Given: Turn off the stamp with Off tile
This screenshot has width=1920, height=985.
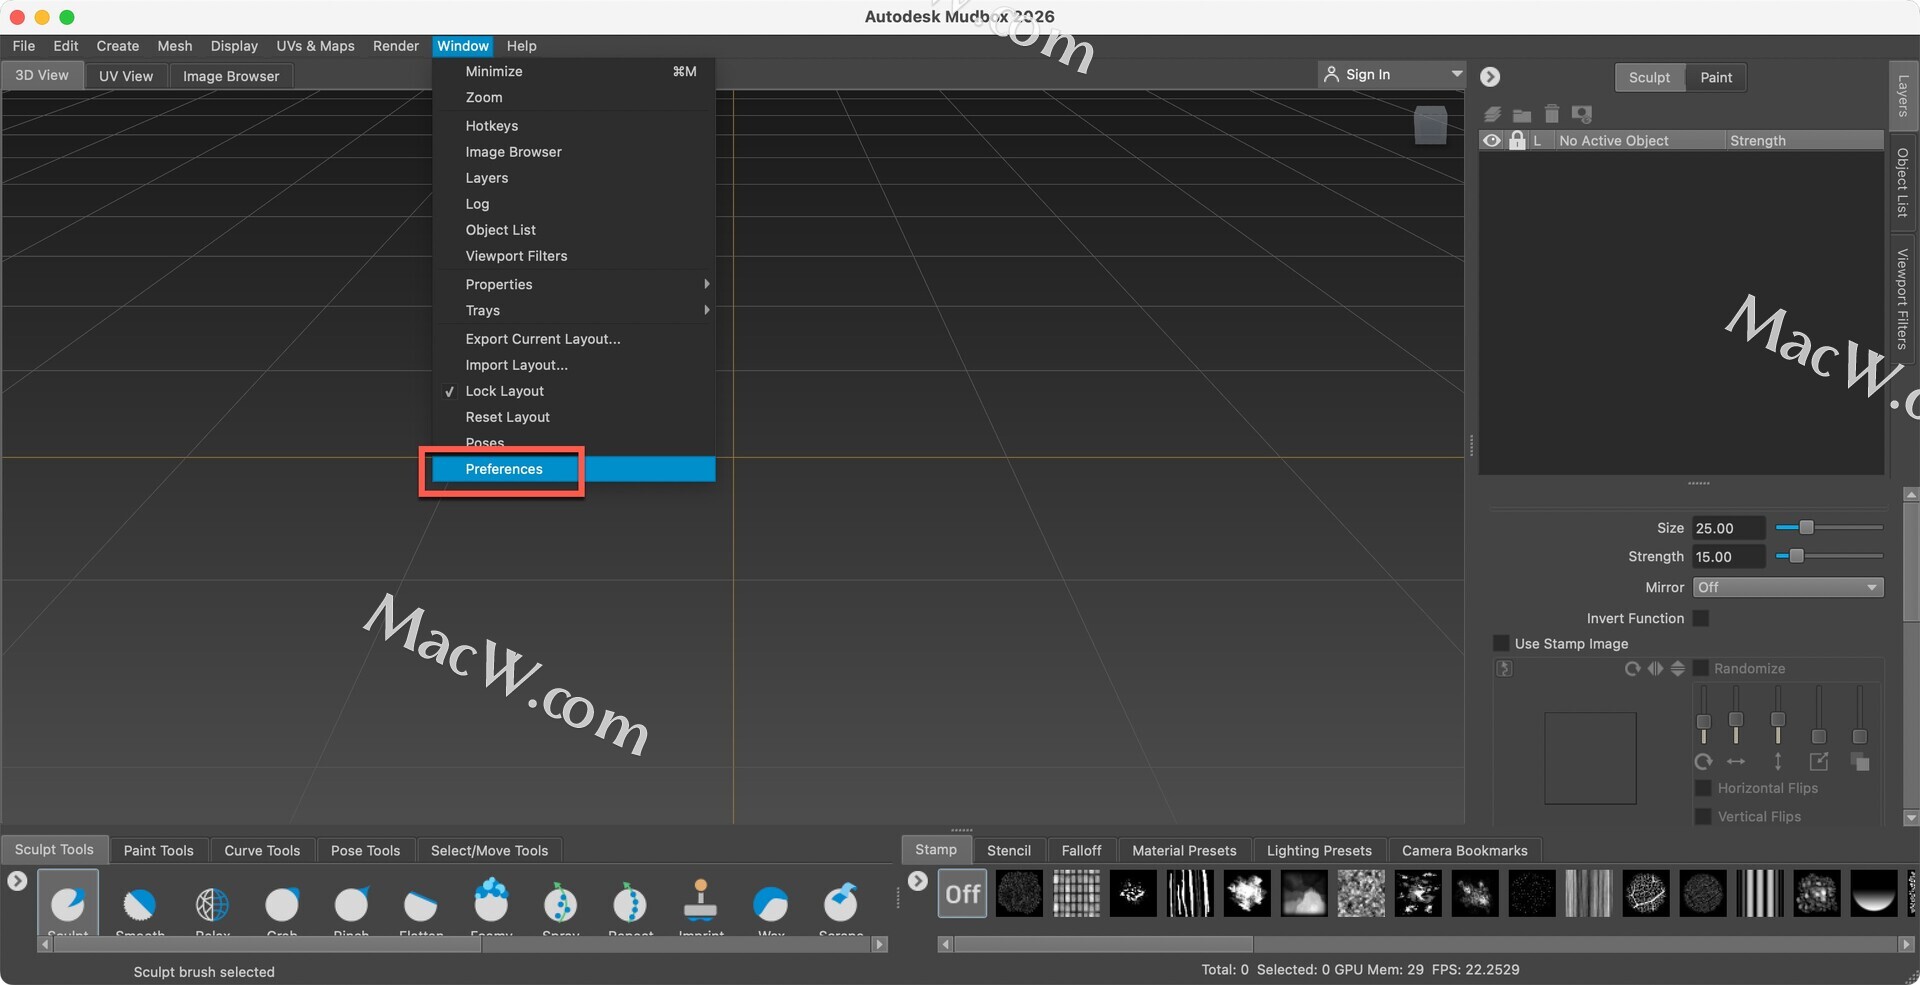Looking at the screenshot, I should pyautogui.click(x=962, y=893).
